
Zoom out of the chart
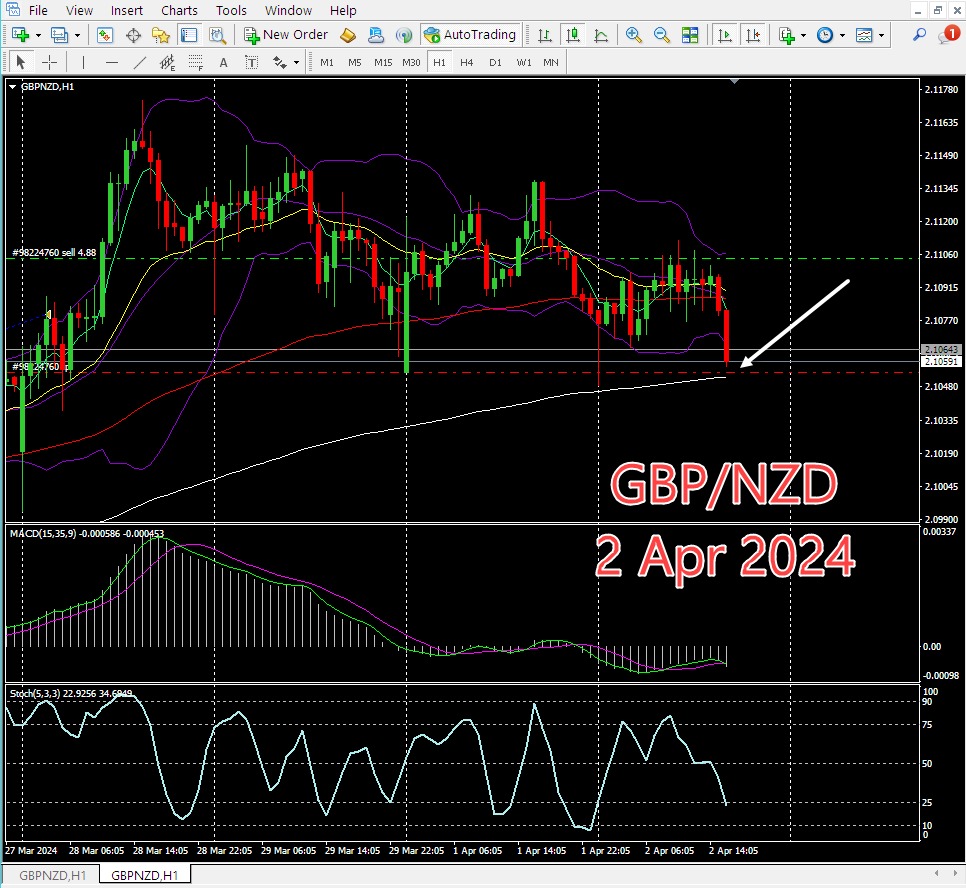pos(662,35)
